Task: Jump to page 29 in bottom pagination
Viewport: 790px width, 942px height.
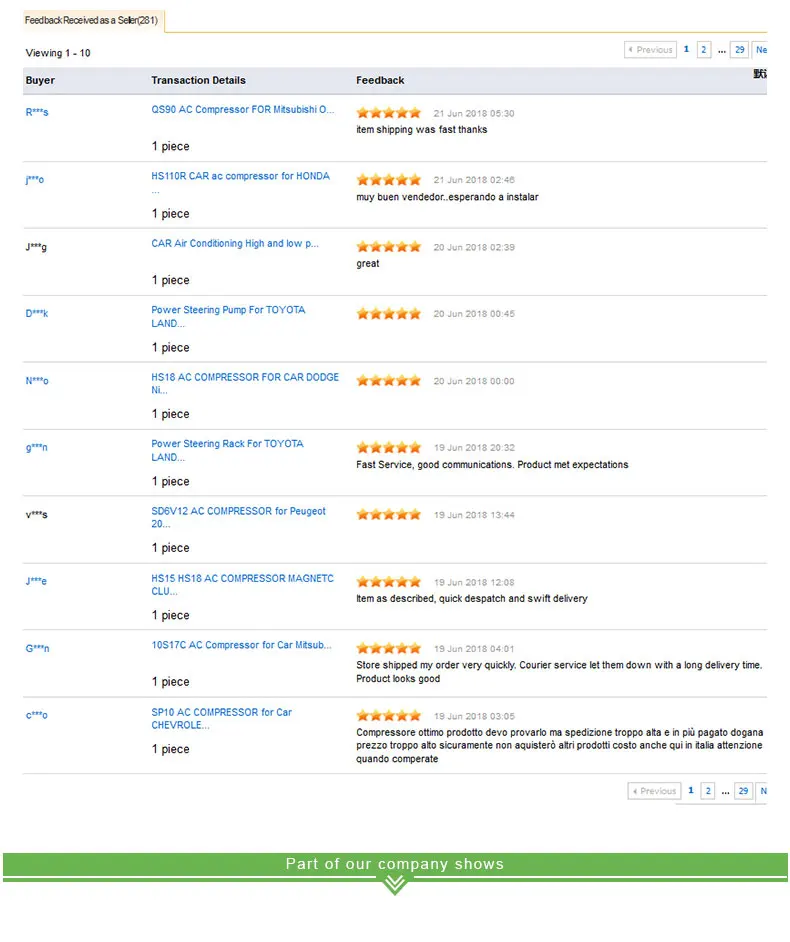Action: [743, 791]
